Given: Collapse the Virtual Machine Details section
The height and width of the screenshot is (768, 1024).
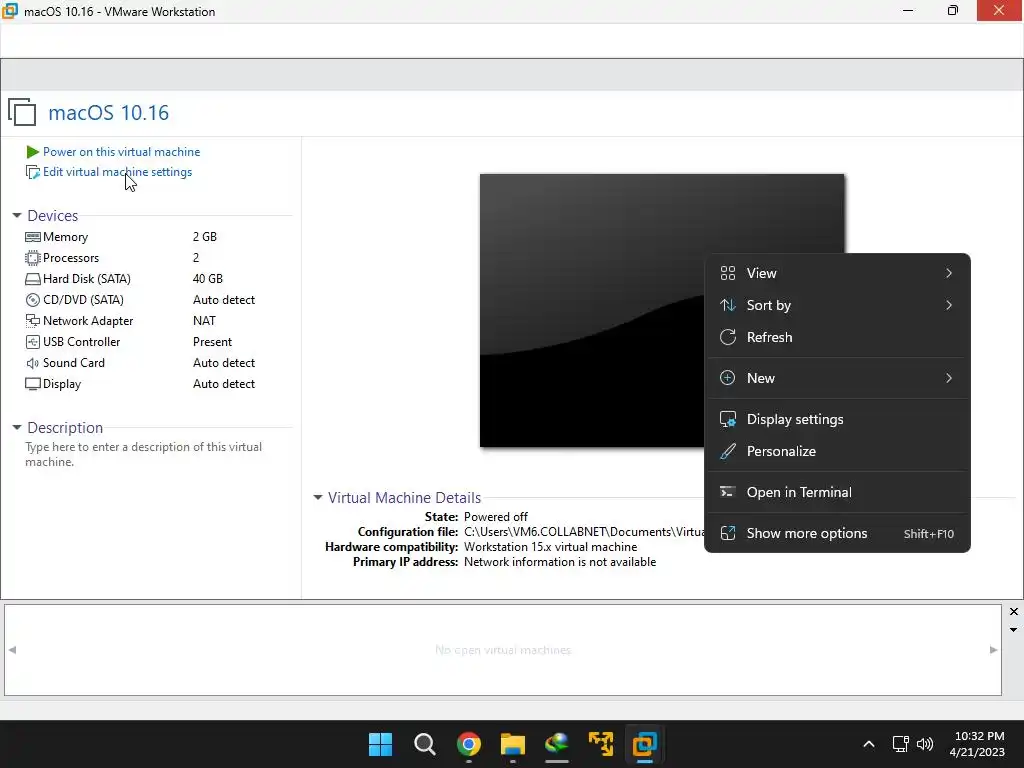Looking at the screenshot, I should coord(317,498).
